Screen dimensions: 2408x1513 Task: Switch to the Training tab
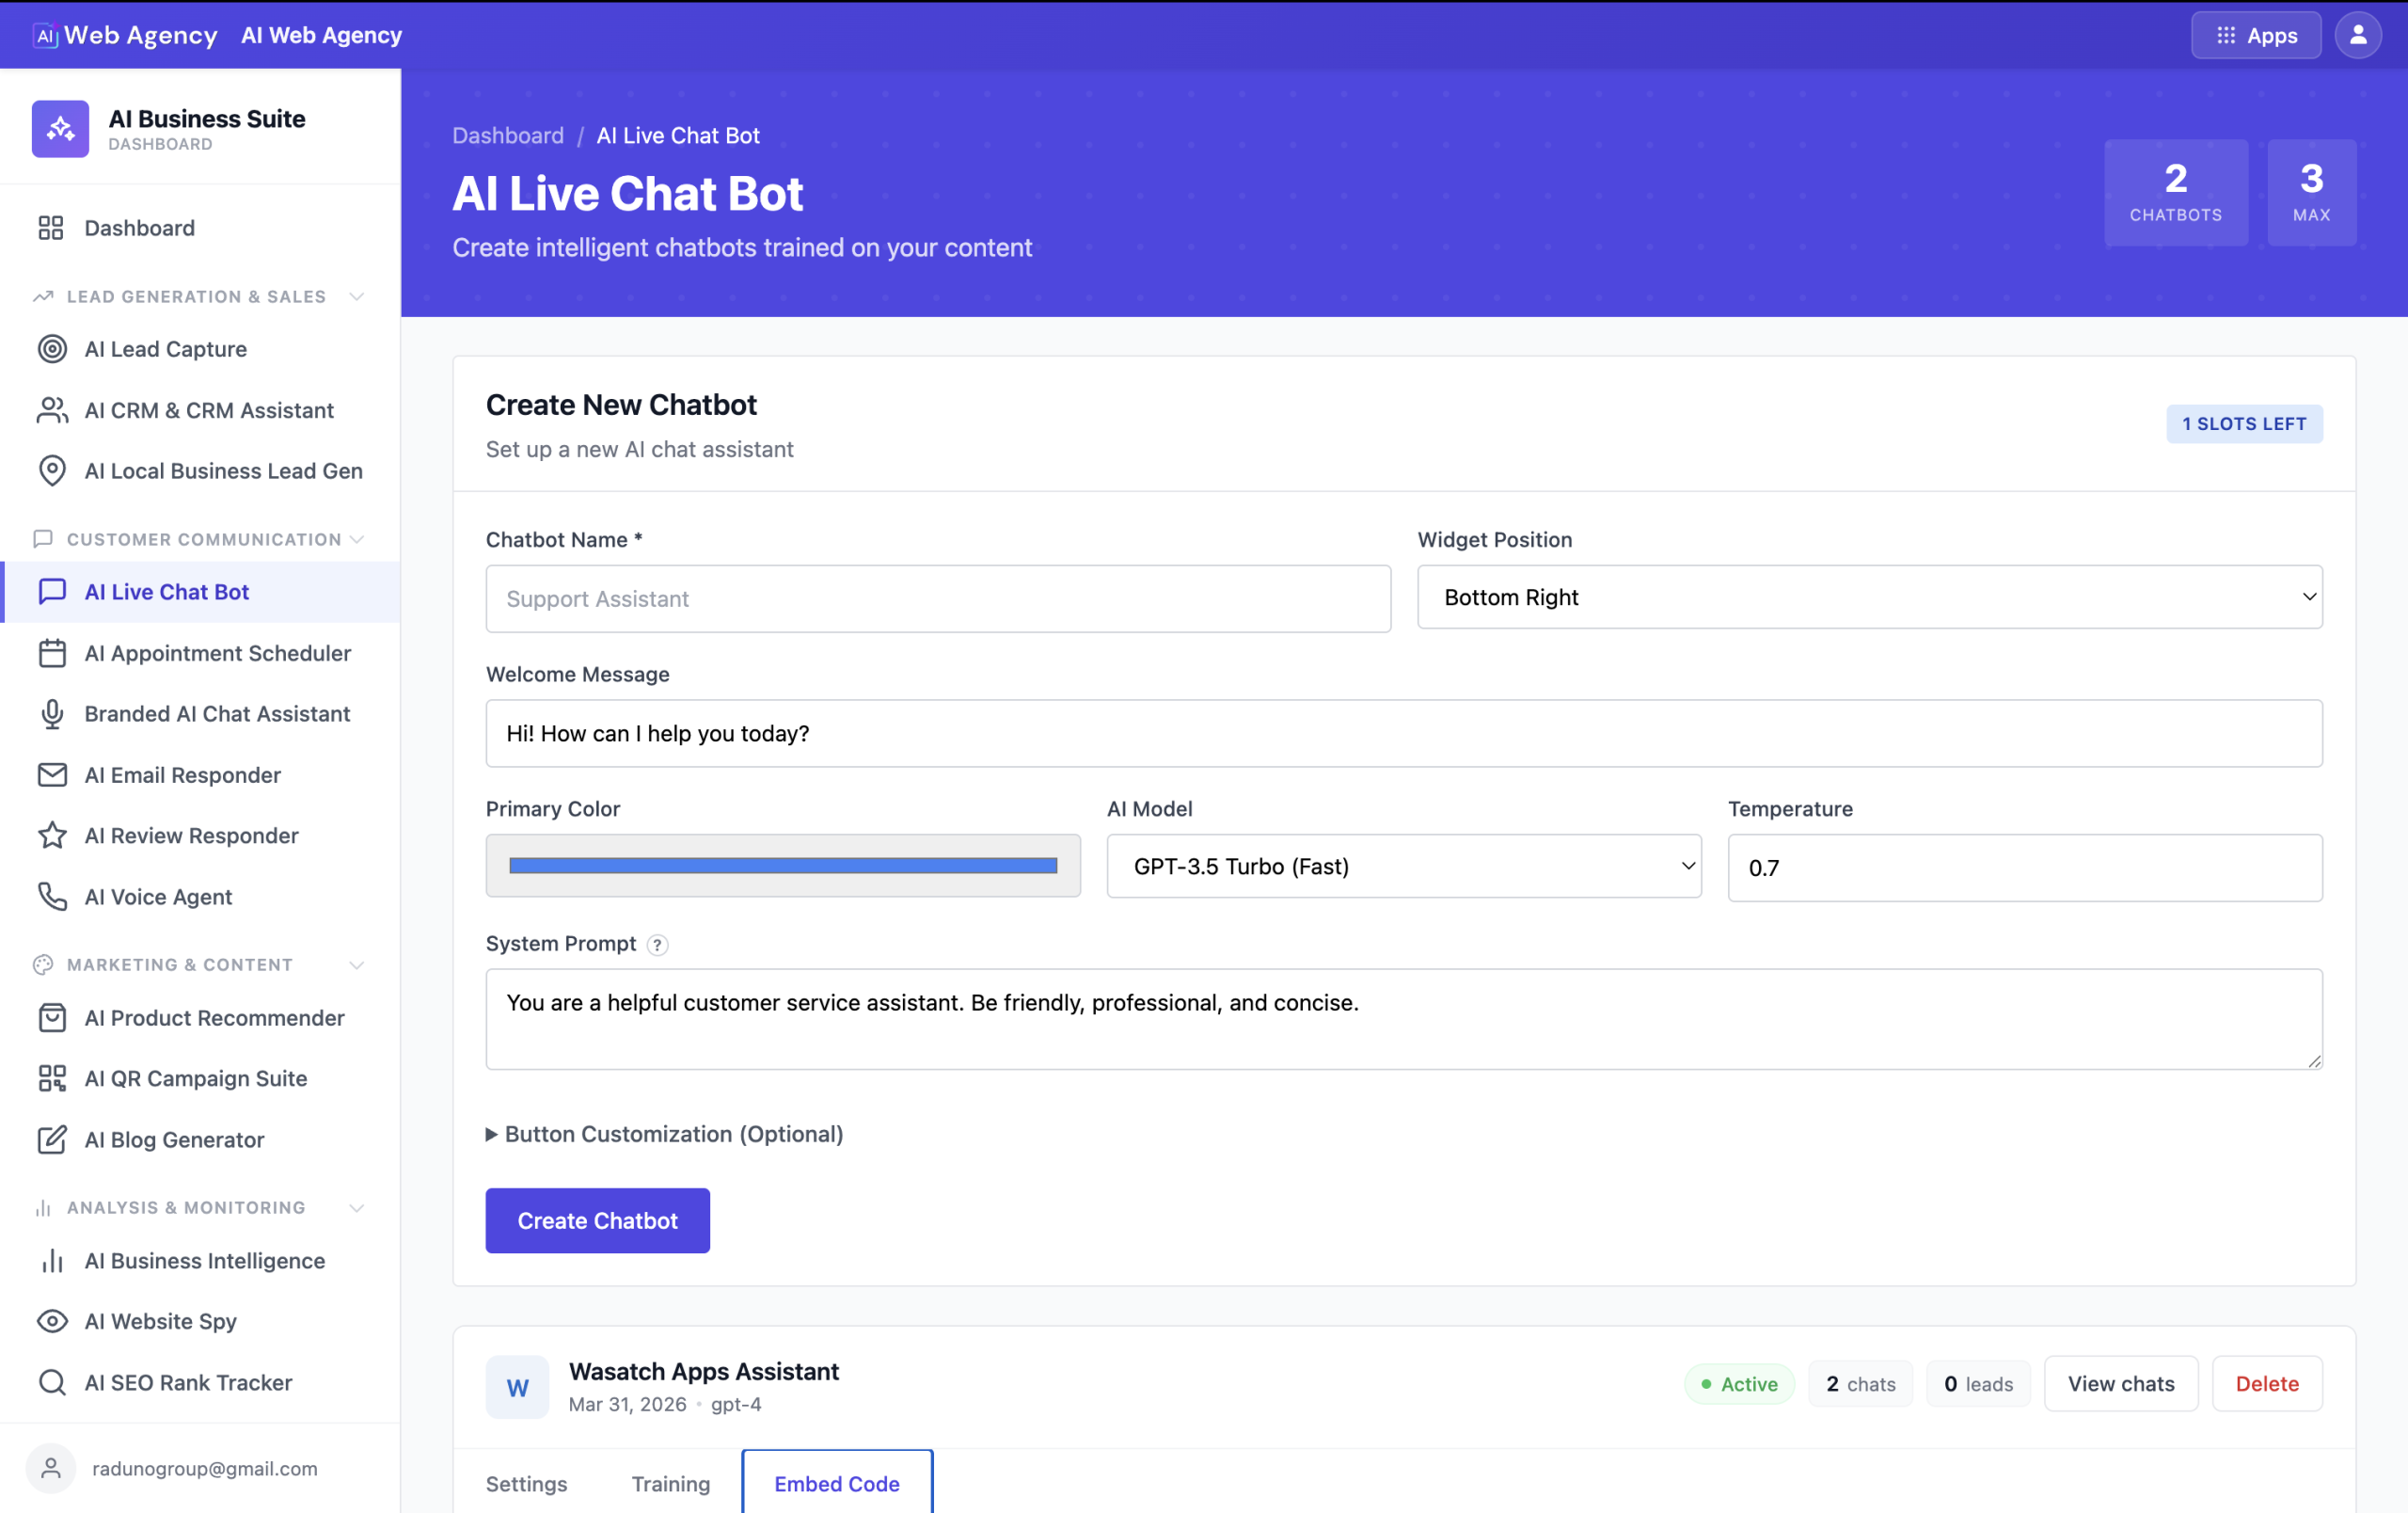(x=670, y=1484)
